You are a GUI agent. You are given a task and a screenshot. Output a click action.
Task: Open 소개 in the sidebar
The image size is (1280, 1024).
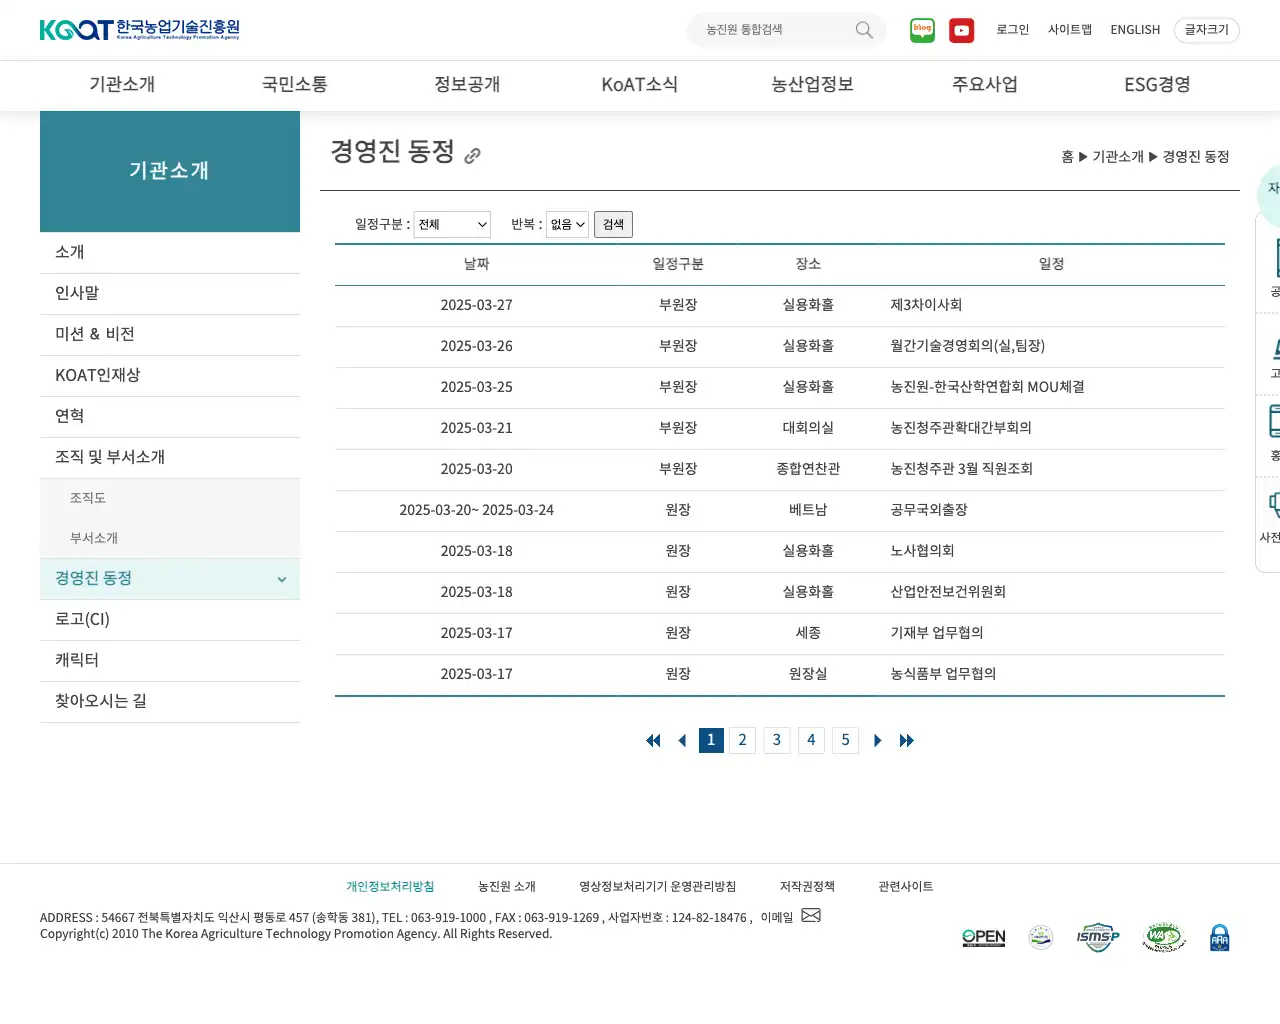point(170,253)
